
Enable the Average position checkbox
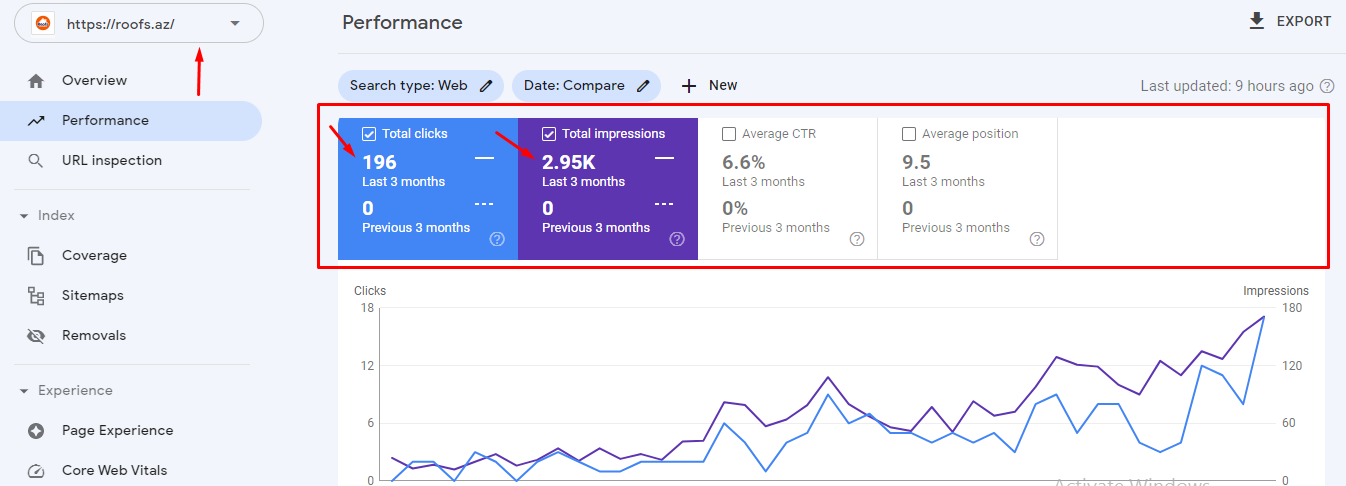tap(909, 134)
